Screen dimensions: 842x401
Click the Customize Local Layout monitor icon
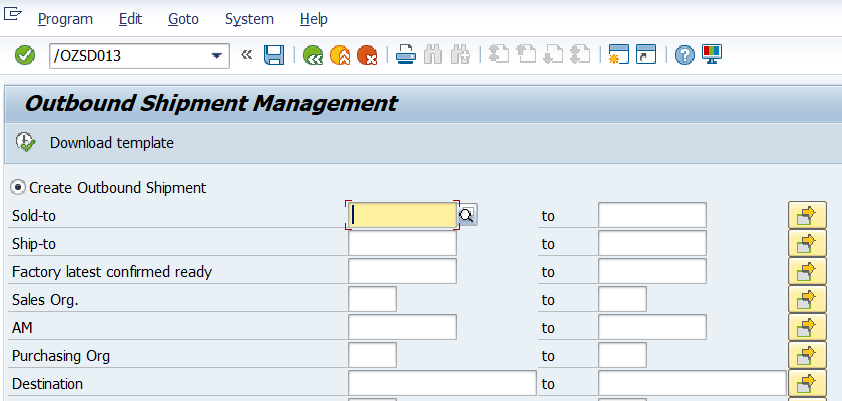click(x=712, y=56)
